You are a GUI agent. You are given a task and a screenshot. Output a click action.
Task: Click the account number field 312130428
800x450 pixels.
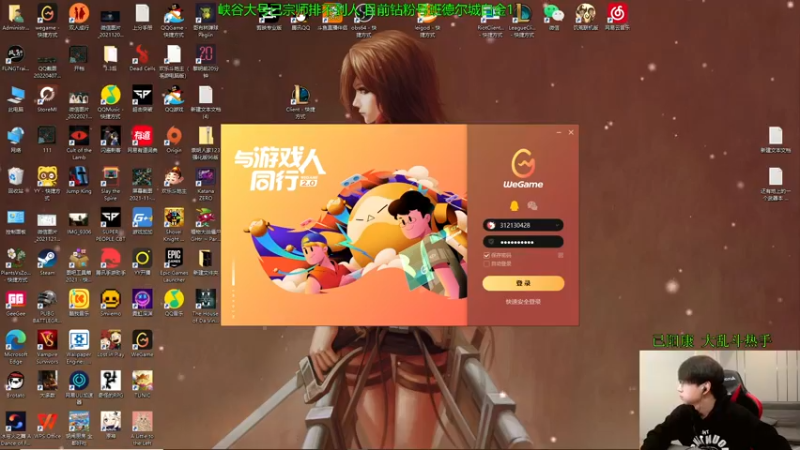pyautogui.click(x=523, y=225)
